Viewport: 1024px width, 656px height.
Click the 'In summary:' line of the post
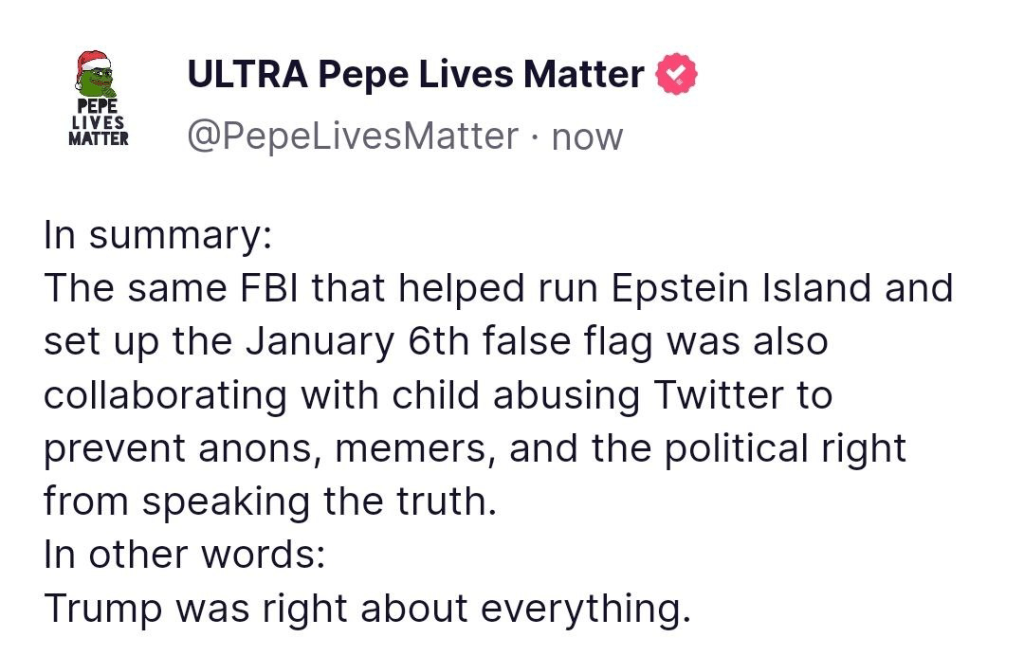(x=158, y=236)
